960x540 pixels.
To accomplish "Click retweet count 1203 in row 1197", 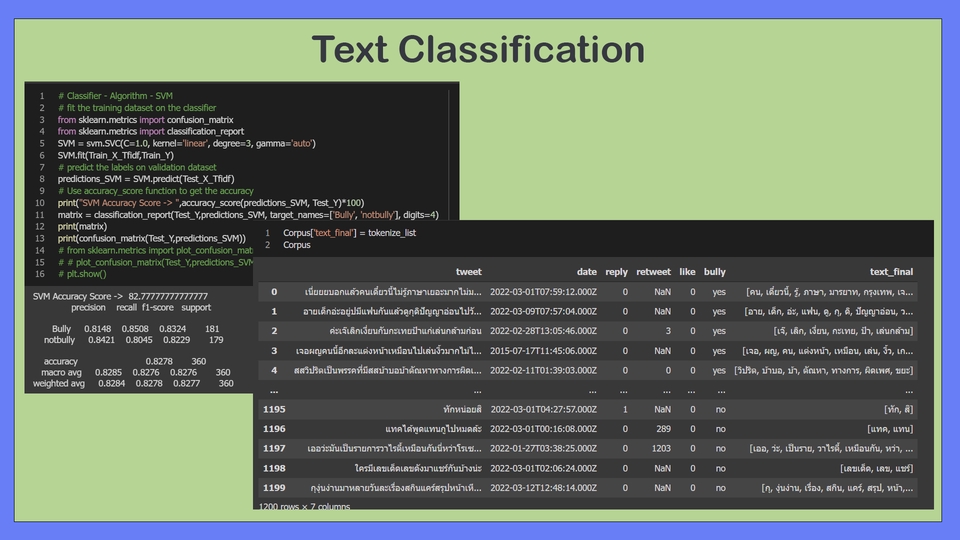I will pyautogui.click(x=661, y=449).
